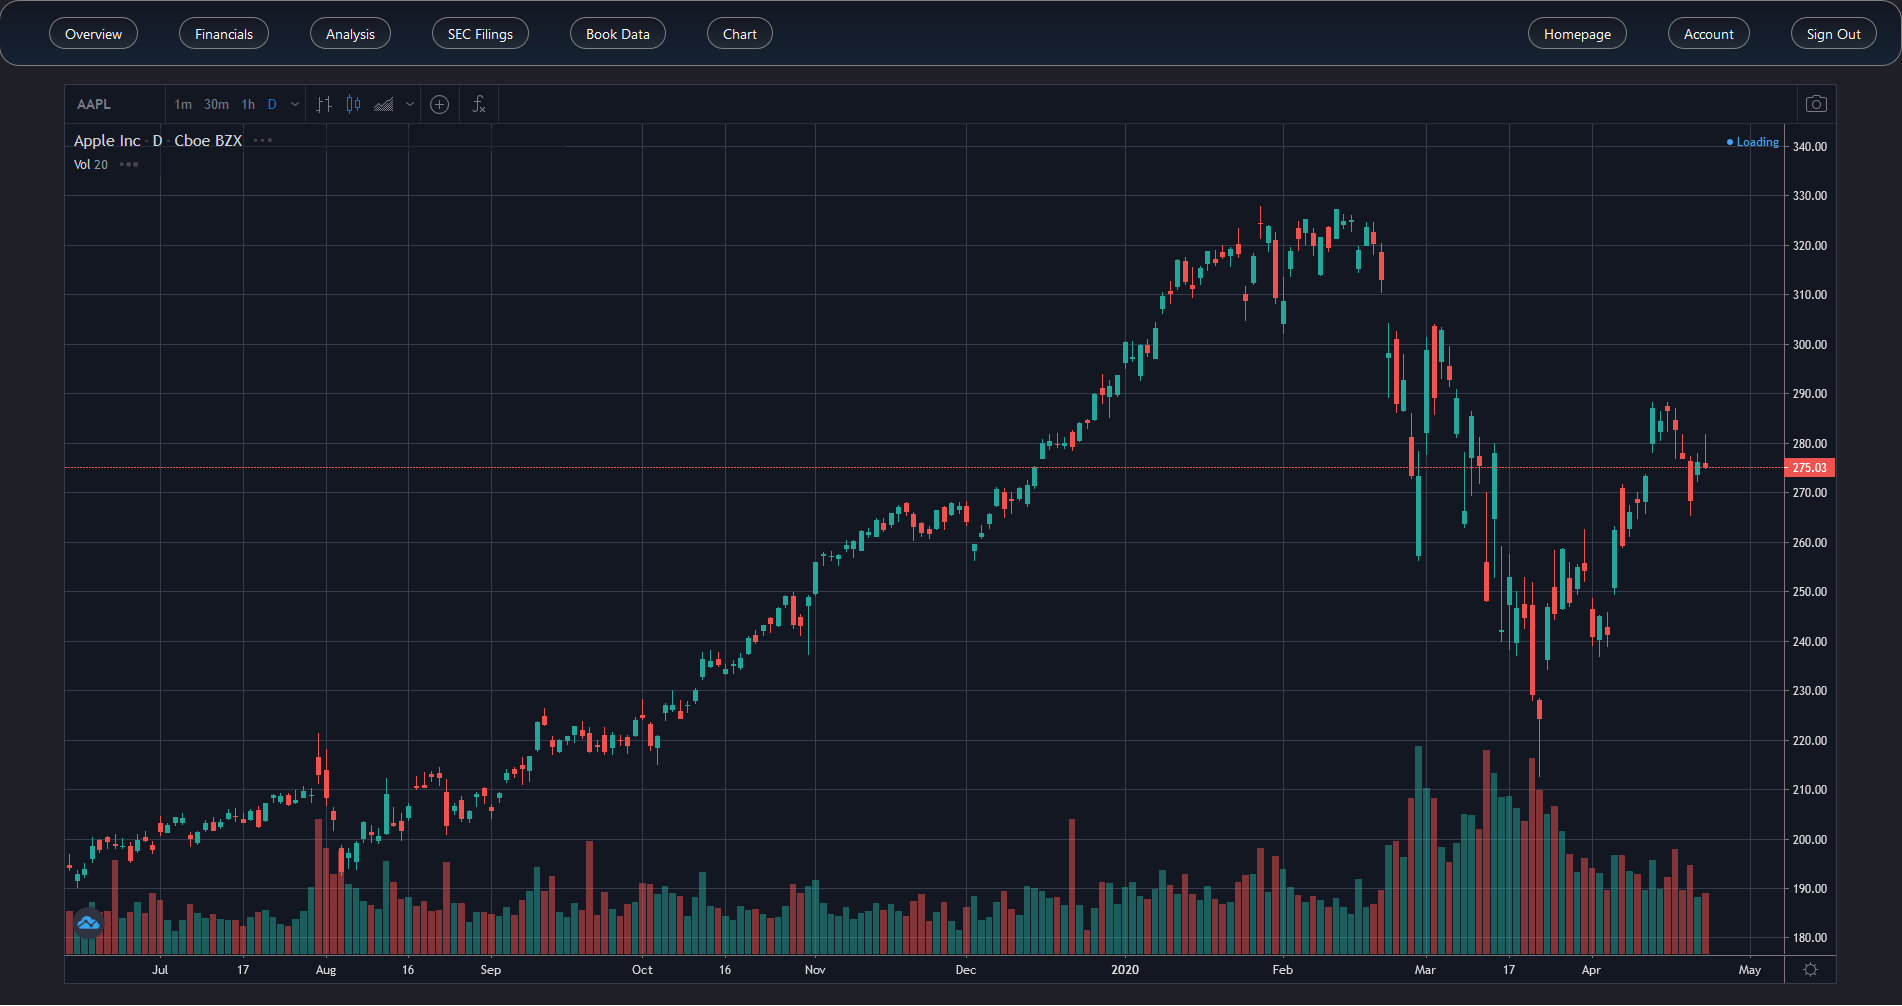Open the more options dots next to Cboe BZX

(263, 141)
